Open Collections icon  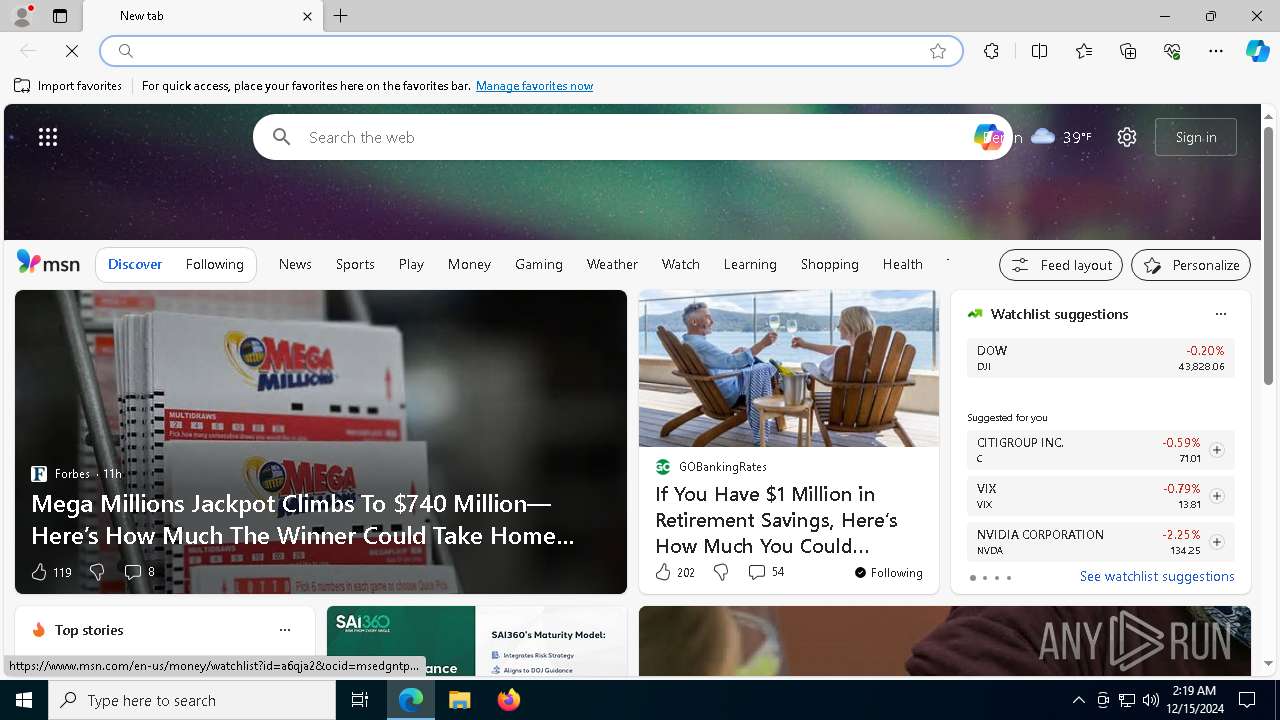coord(1128,51)
